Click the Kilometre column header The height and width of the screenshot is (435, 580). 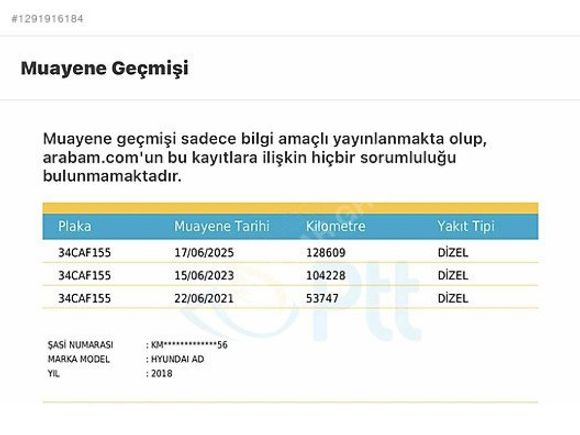coord(336,226)
